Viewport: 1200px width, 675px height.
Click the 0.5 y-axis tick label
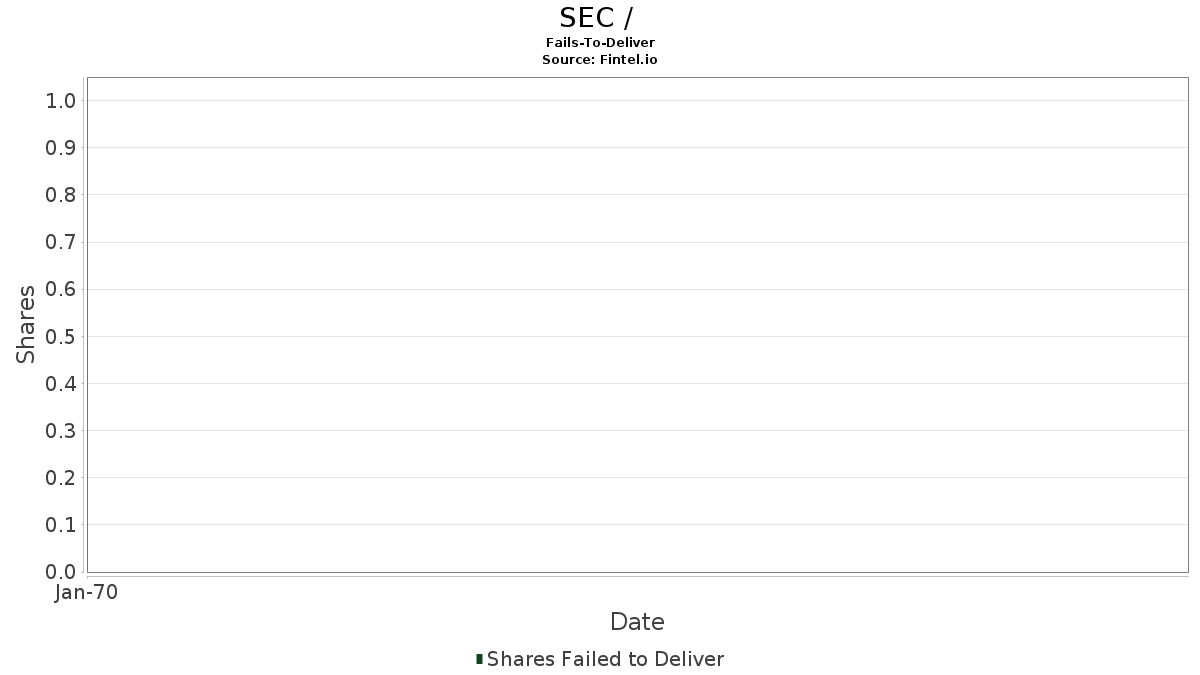[61, 336]
